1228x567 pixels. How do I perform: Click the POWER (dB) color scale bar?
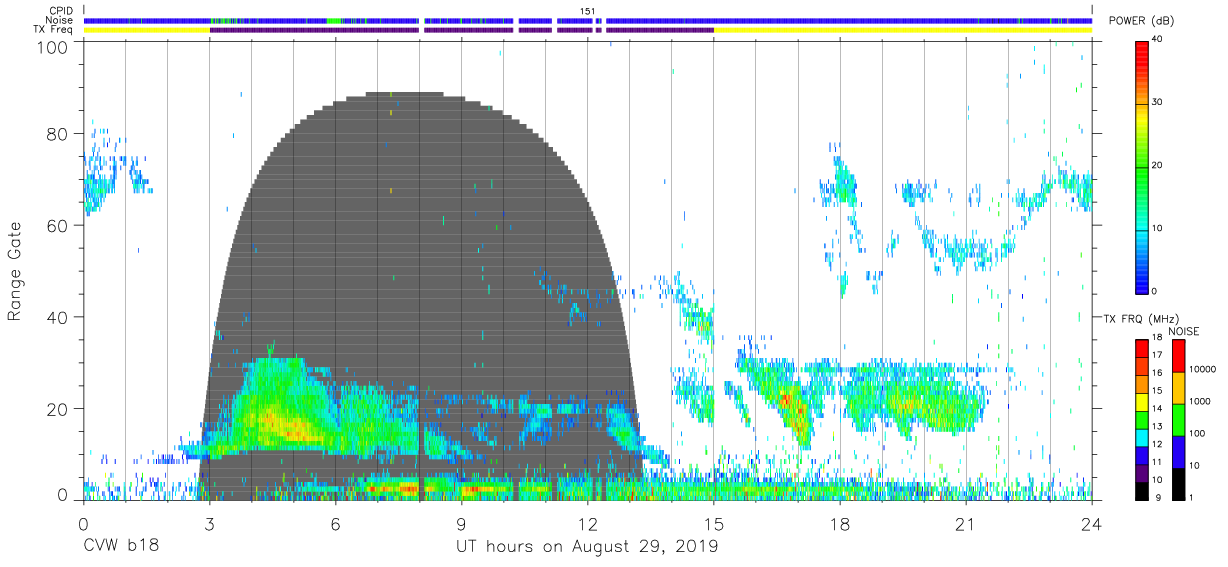tap(1143, 166)
